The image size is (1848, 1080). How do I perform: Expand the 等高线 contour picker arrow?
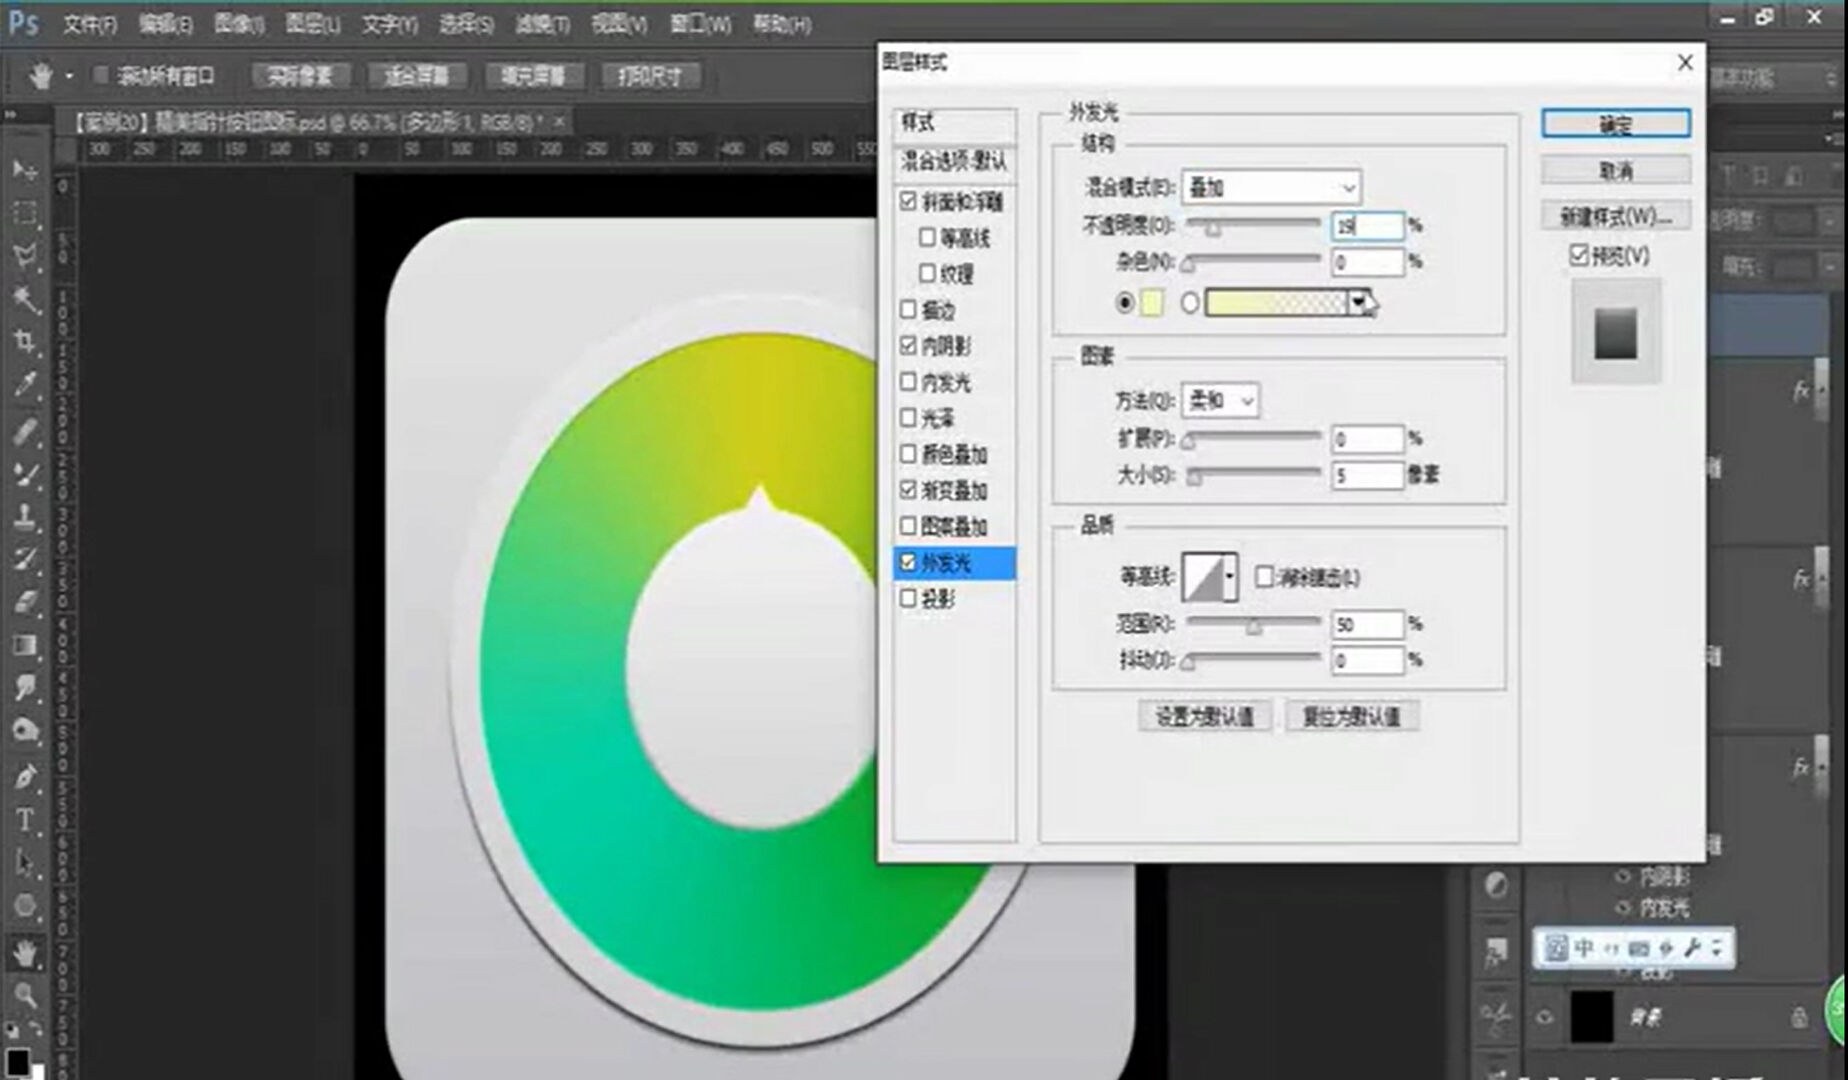click(1230, 577)
